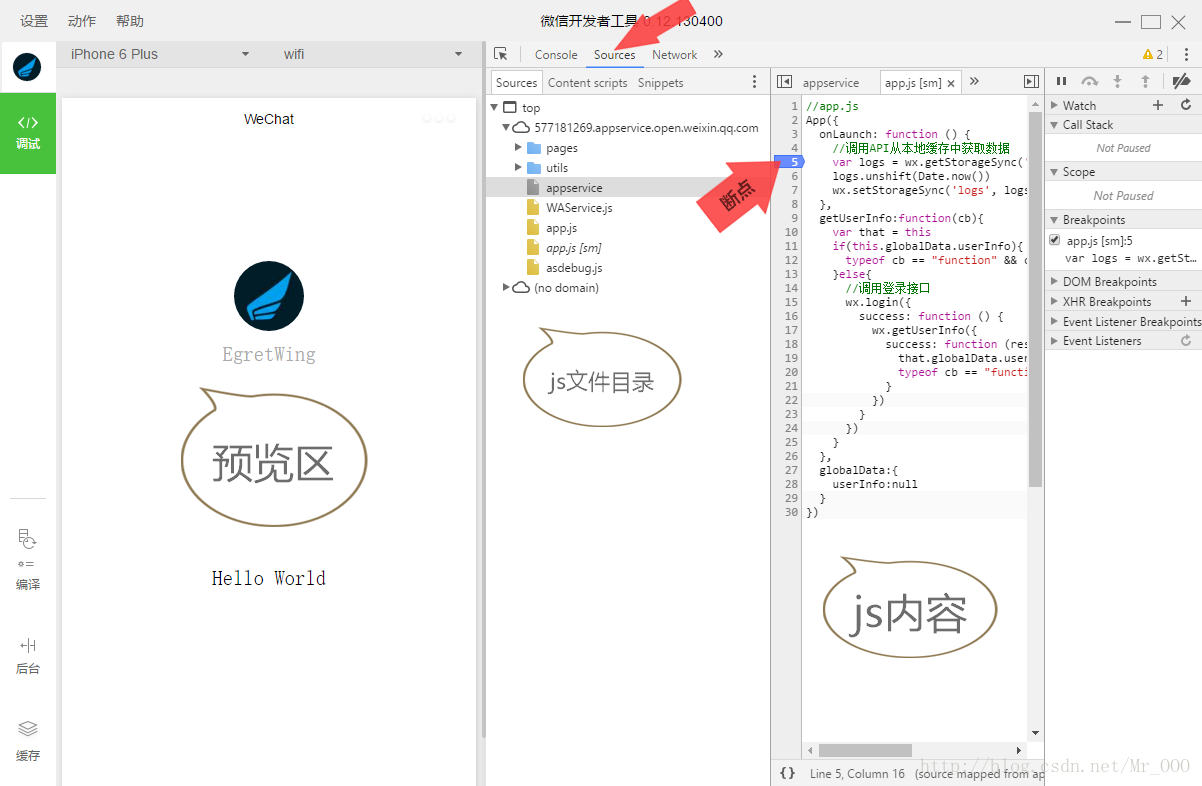Screen dimensions: 1202x786
Task: Toggle the breakpoint on line 5
Action: click(x=791, y=161)
